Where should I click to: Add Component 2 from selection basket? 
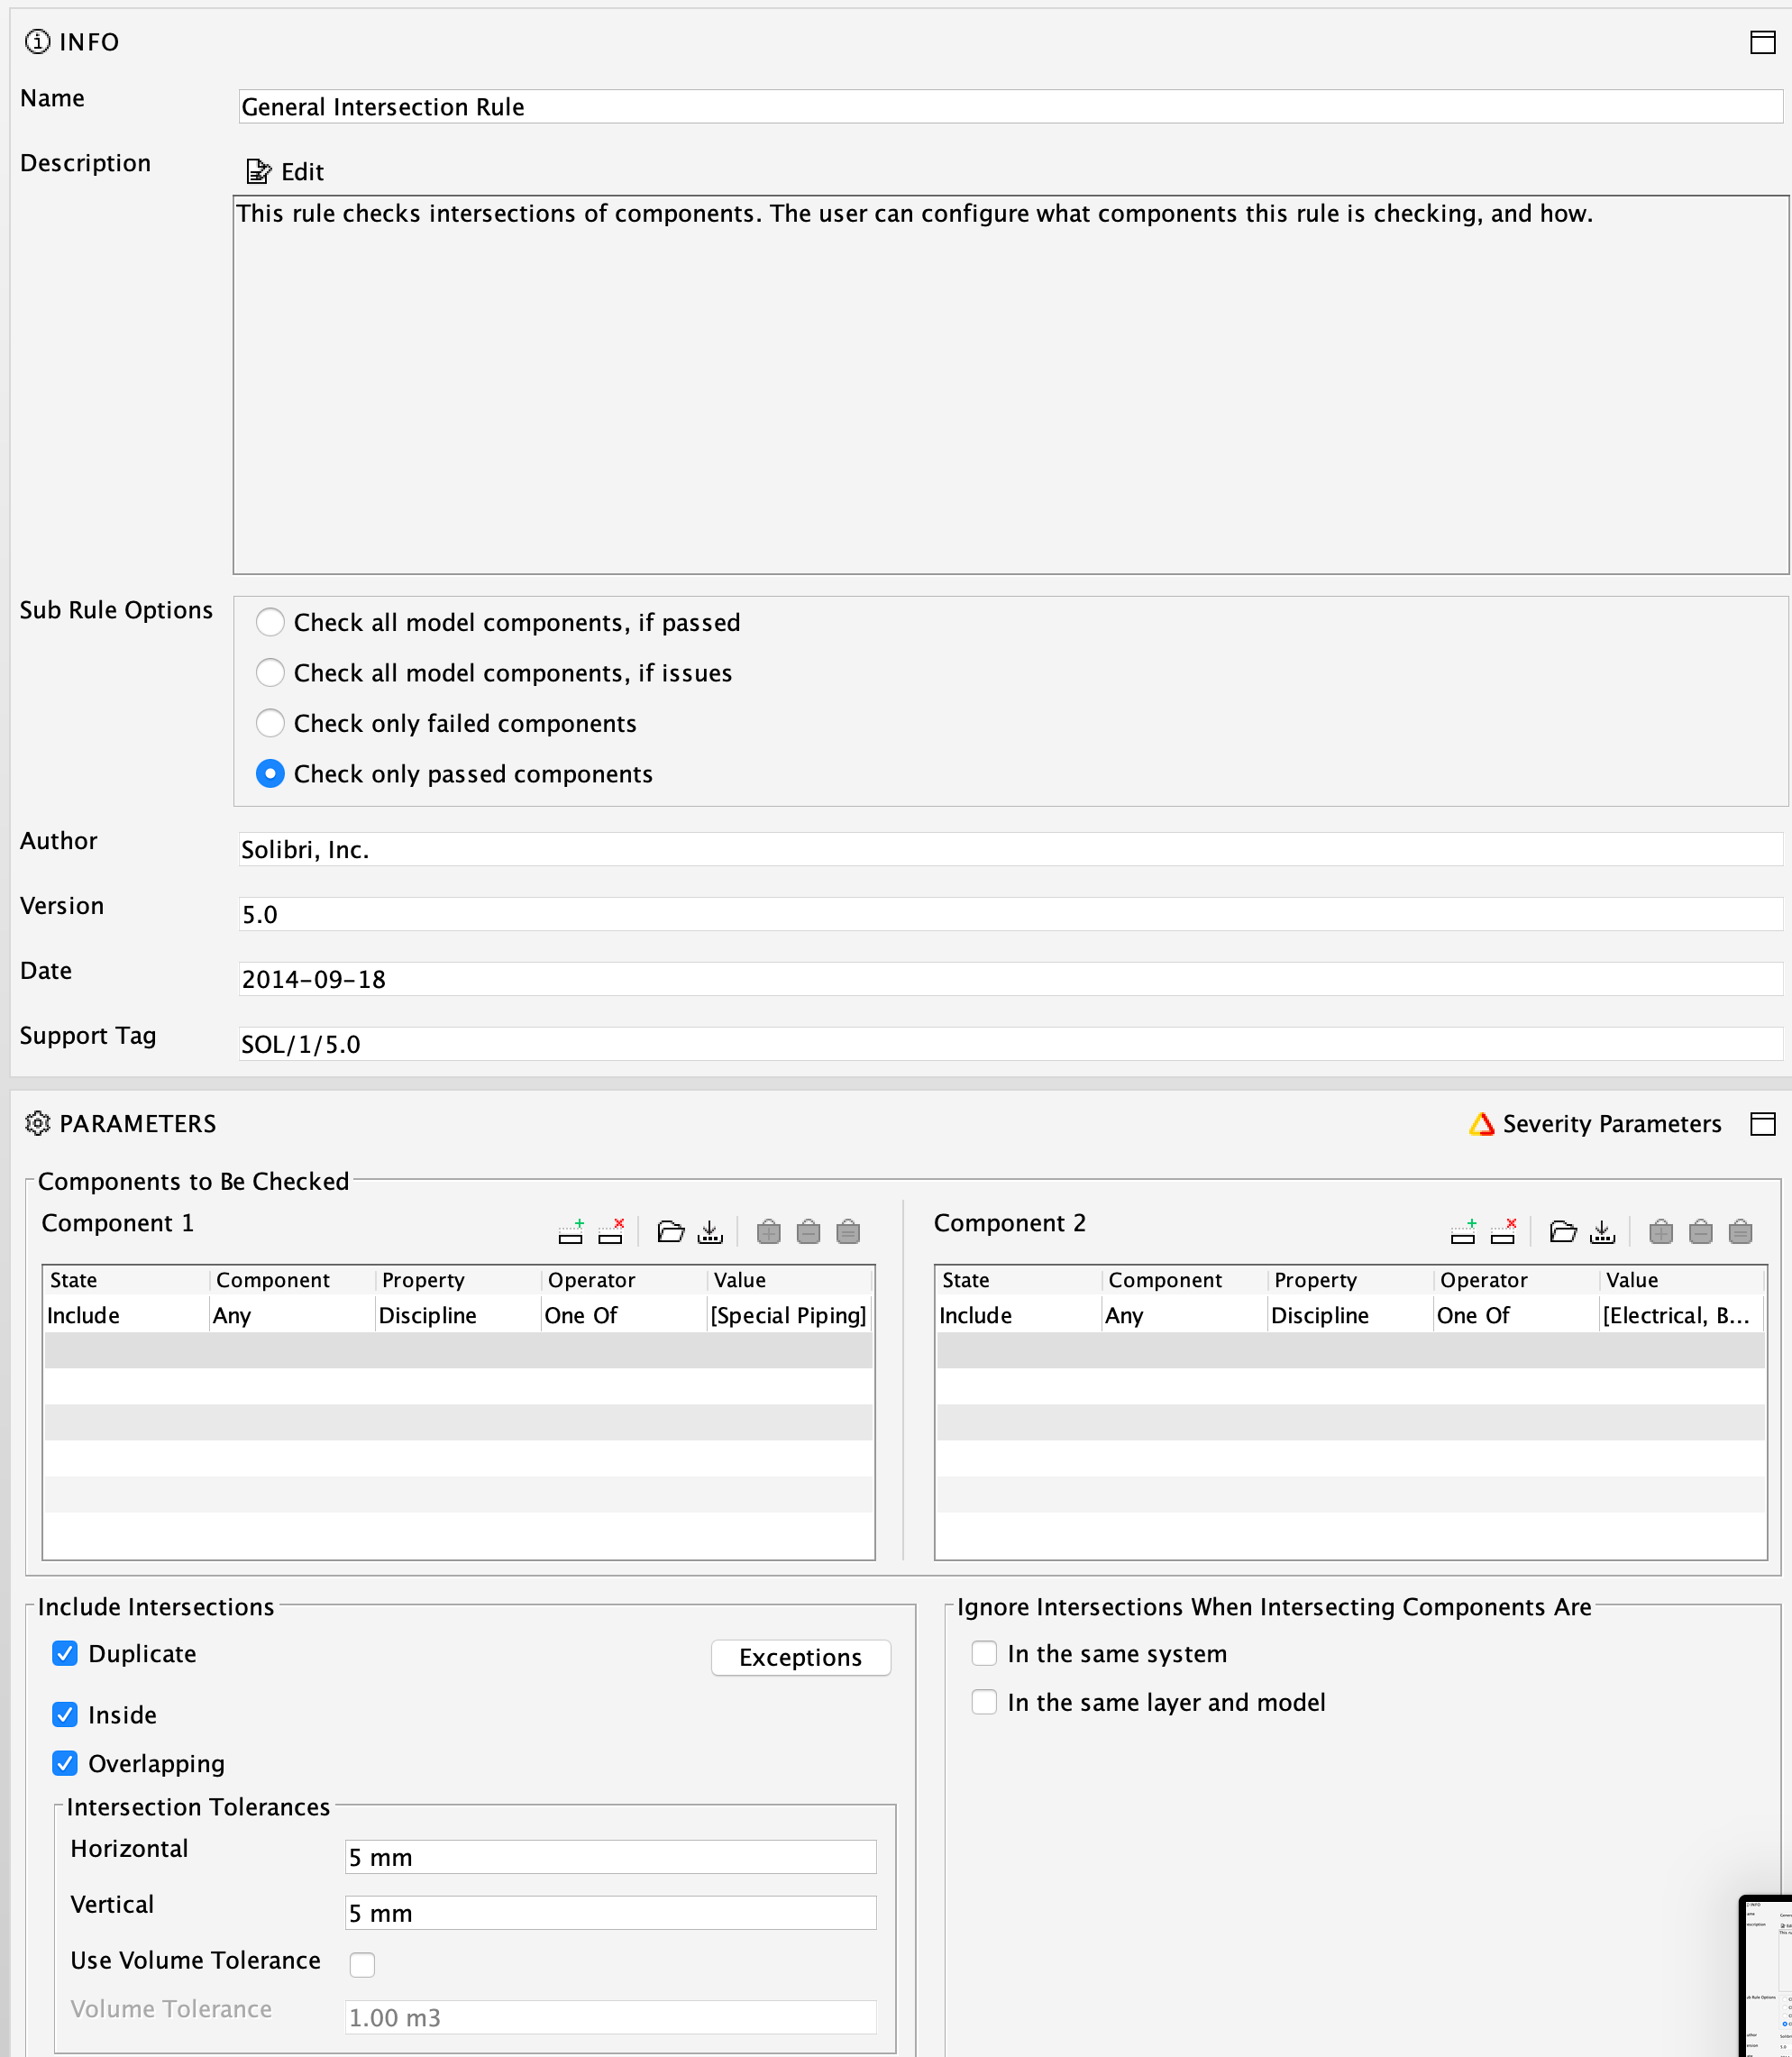[x=1661, y=1231]
